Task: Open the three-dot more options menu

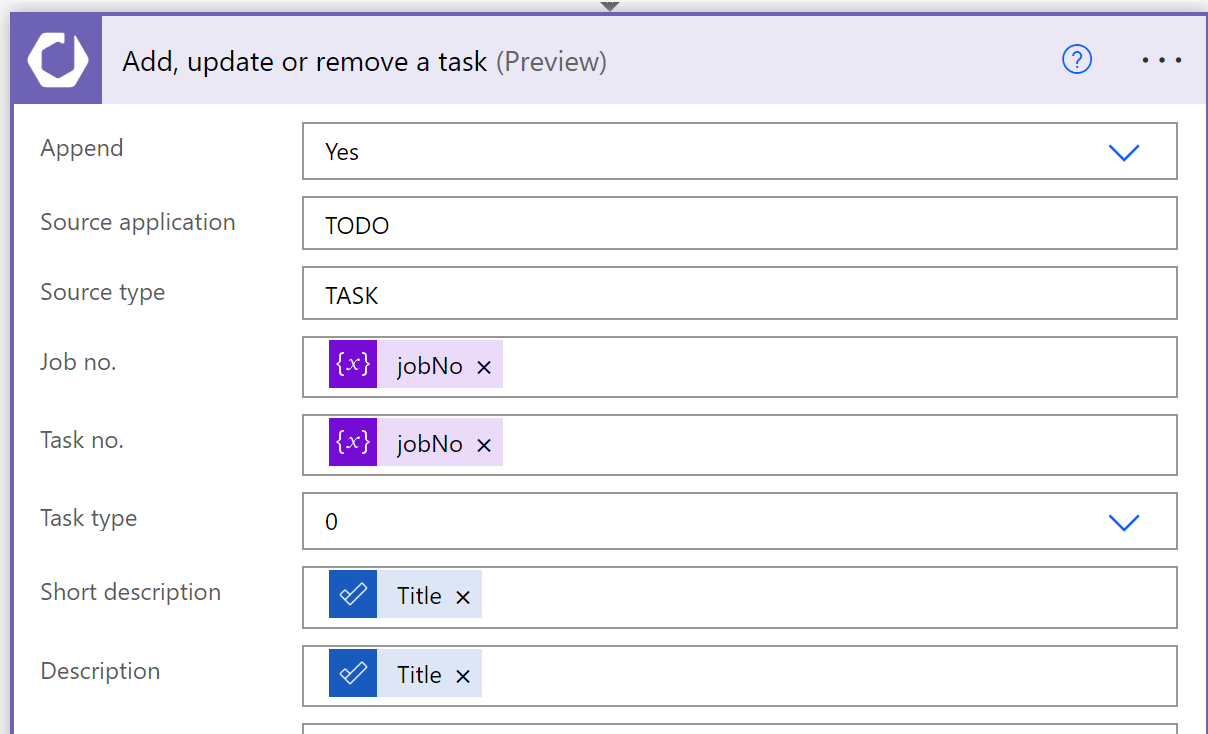Action: [x=1162, y=61]
